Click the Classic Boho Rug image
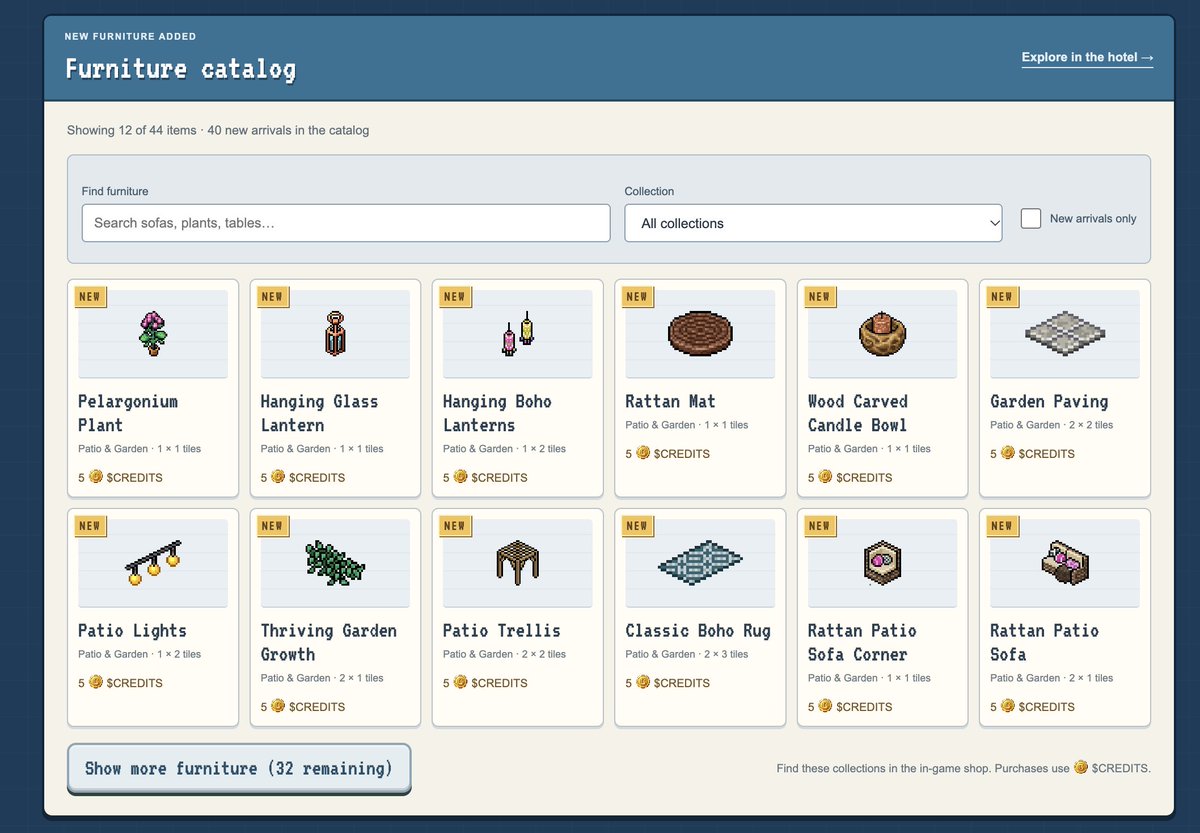1200x833 pixels. pyautogui.click(x=700, y=562)
